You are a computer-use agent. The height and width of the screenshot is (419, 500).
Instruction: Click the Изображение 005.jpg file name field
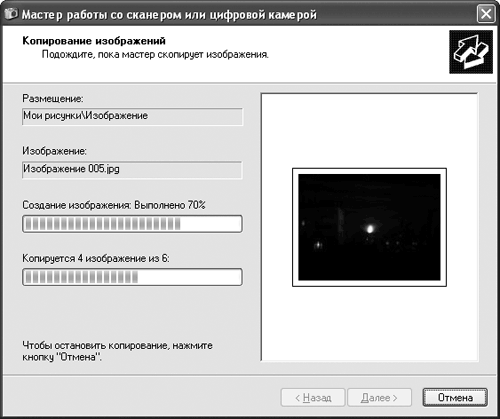[x=132, y=170]
